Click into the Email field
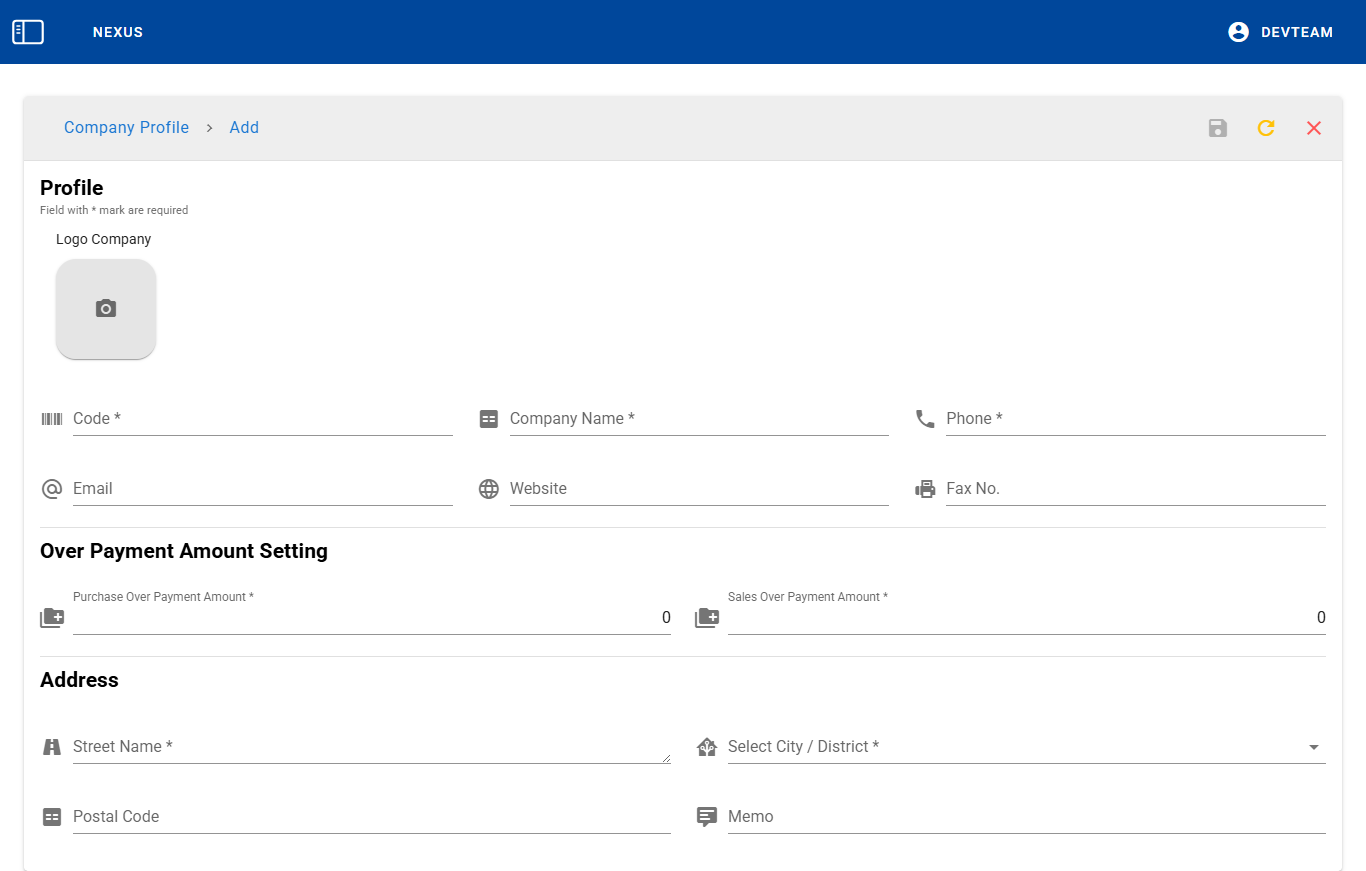The height and width of the screenshot is (871, 1366). [262, 489]
